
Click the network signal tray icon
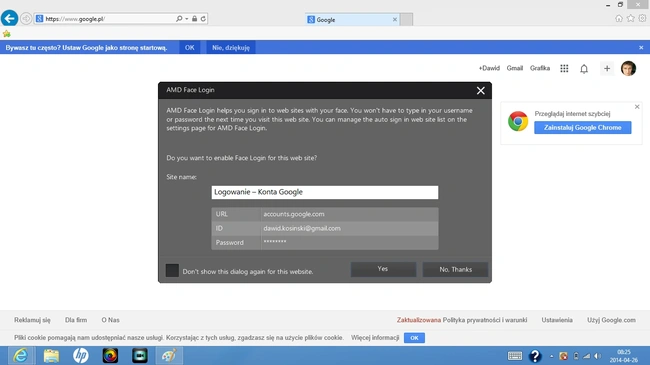587,356
